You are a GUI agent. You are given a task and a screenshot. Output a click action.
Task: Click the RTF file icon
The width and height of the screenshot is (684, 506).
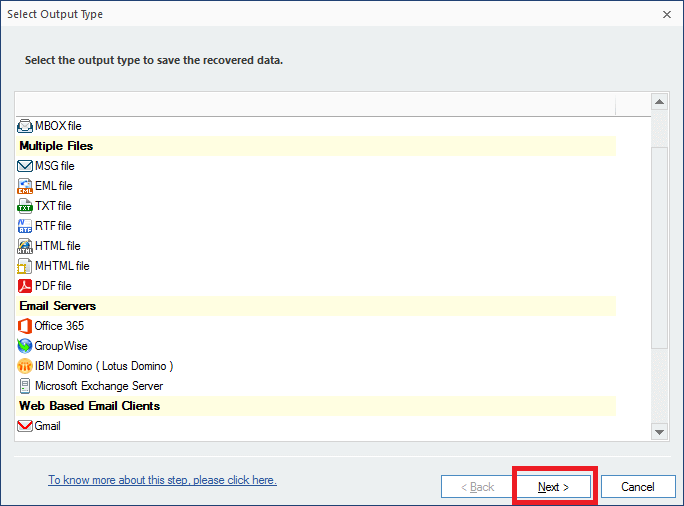point(24,226)
